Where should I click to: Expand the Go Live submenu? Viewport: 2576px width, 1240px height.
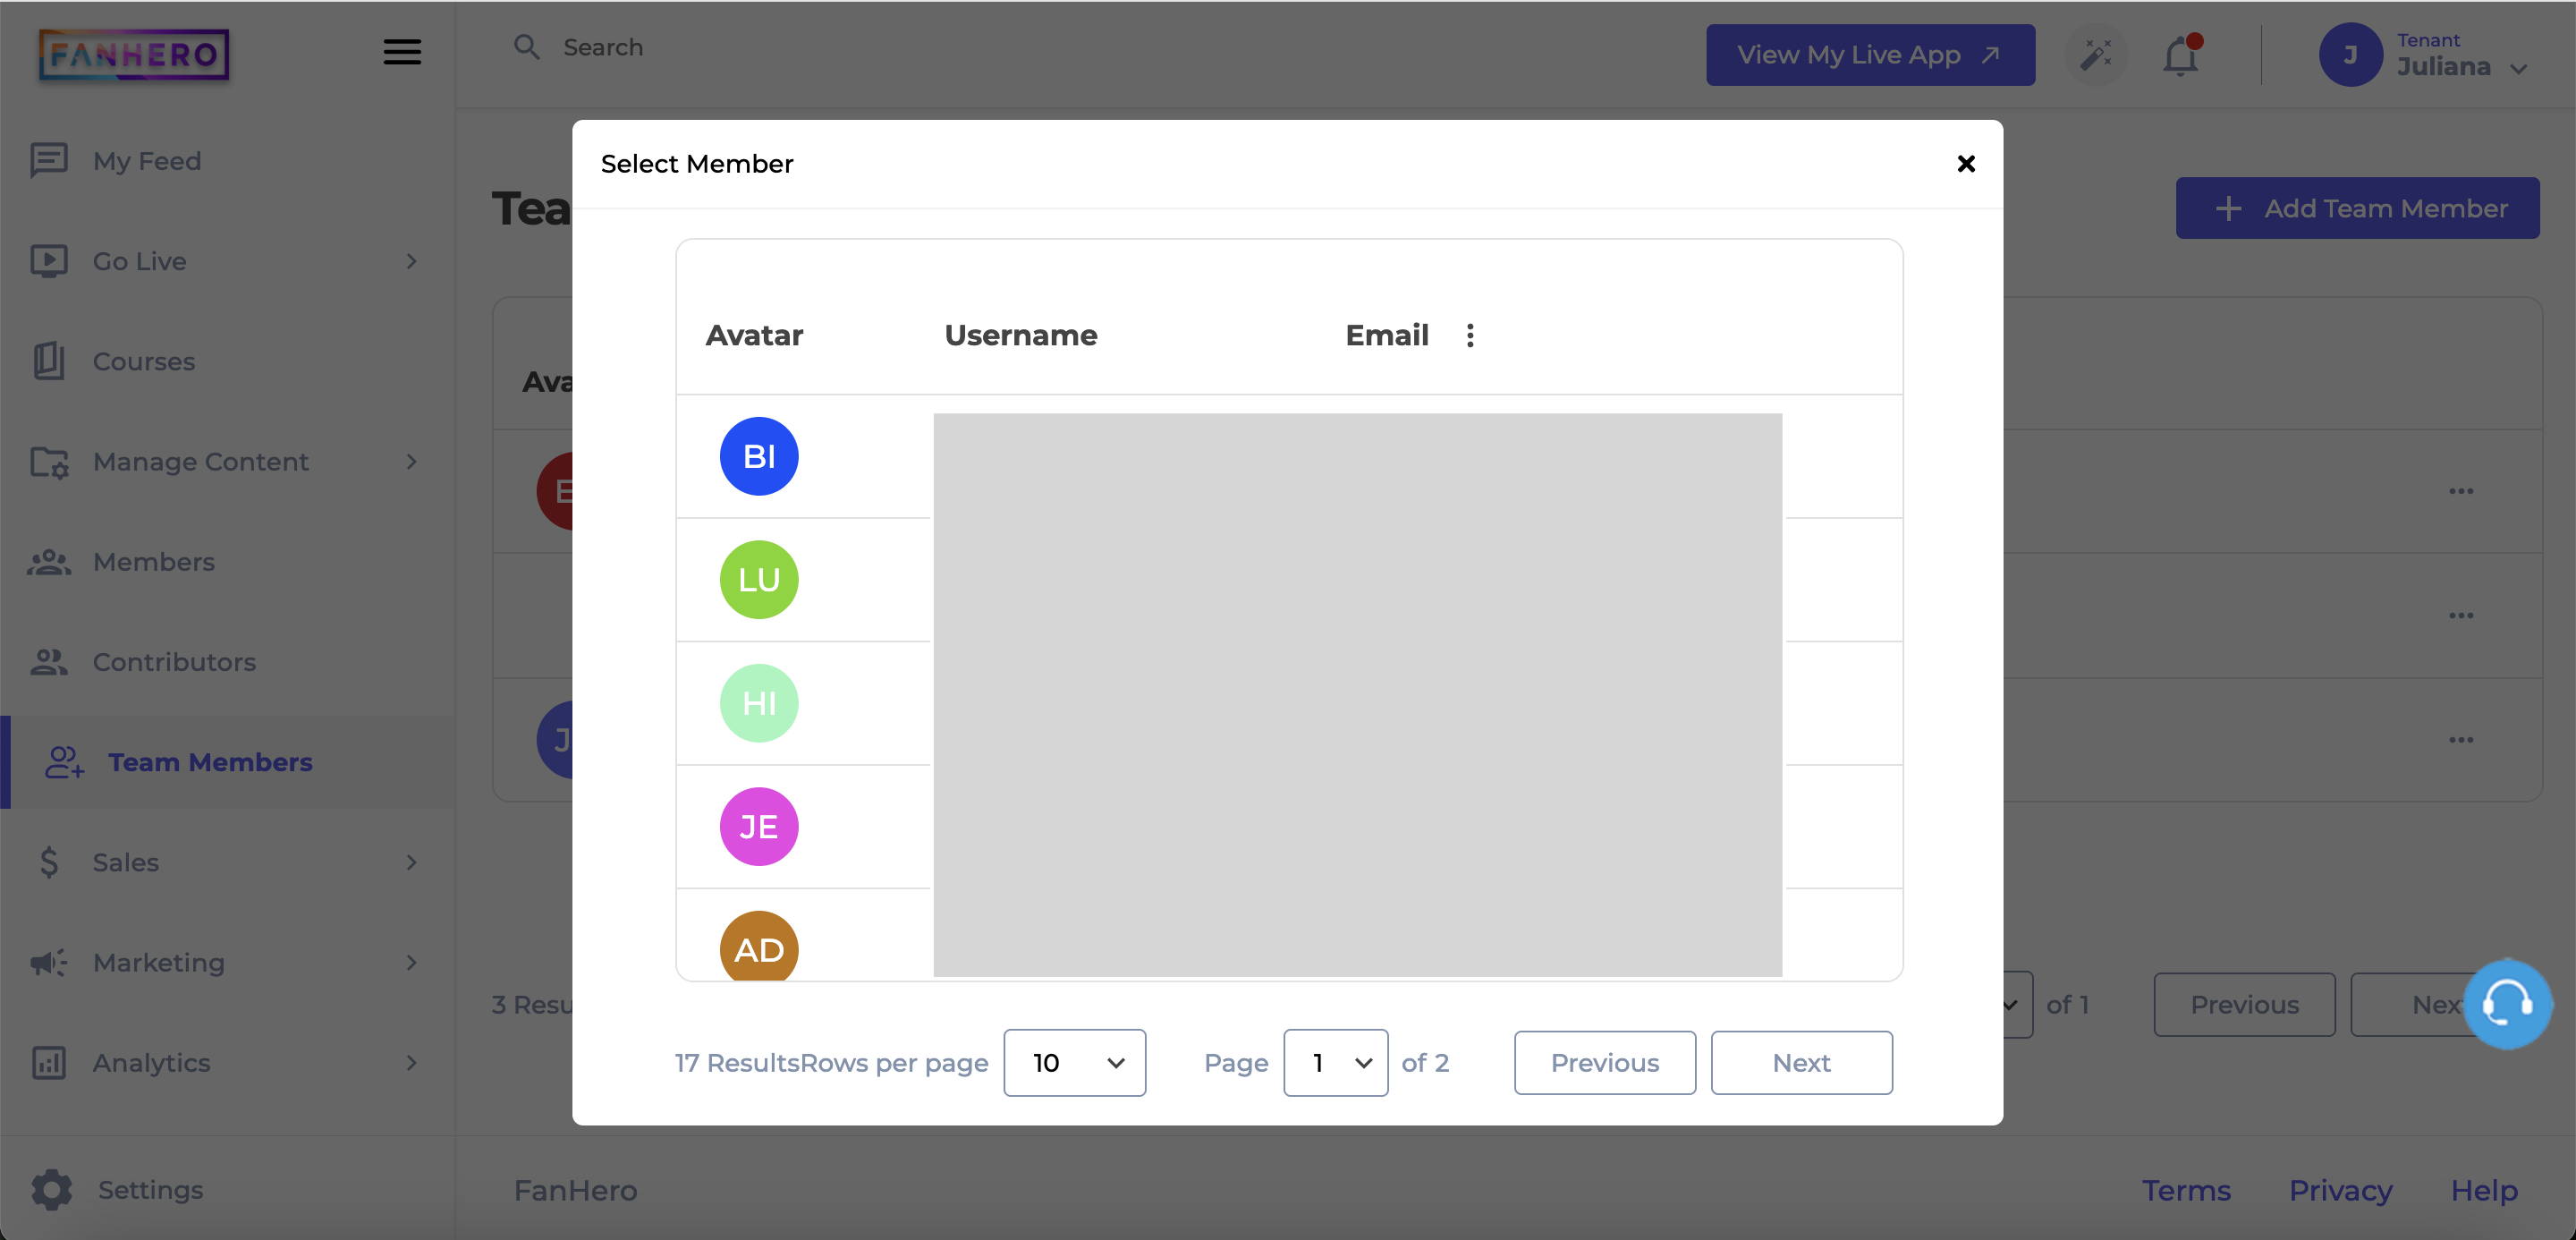point(411,261)
